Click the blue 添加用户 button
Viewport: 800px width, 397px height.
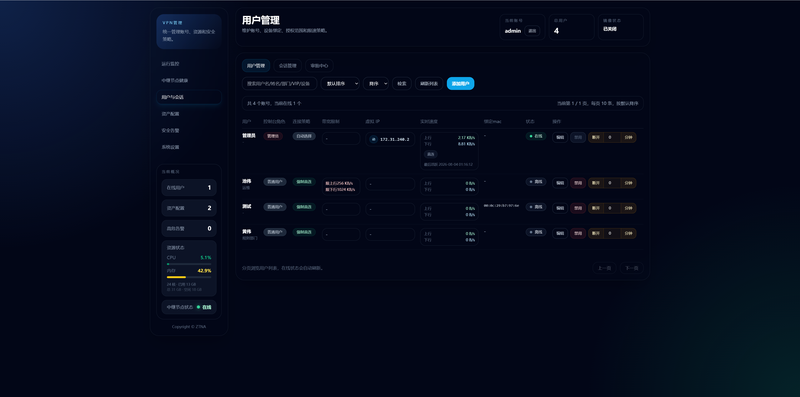point(461,83)
